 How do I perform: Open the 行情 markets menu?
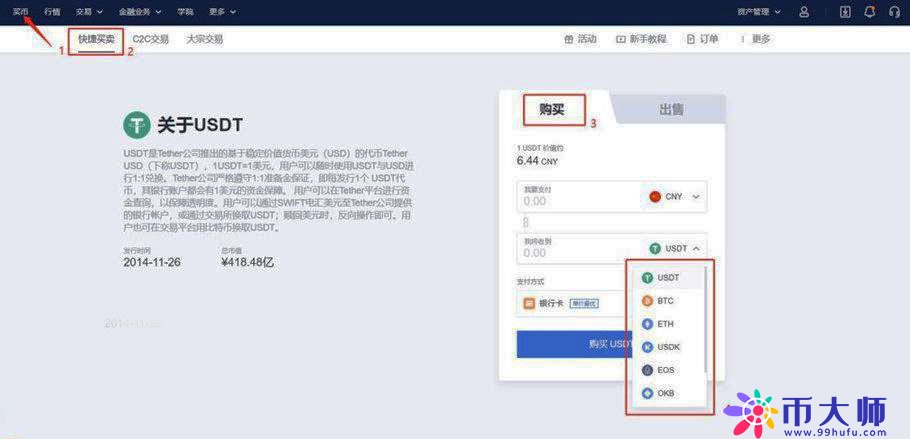point(52,12)
